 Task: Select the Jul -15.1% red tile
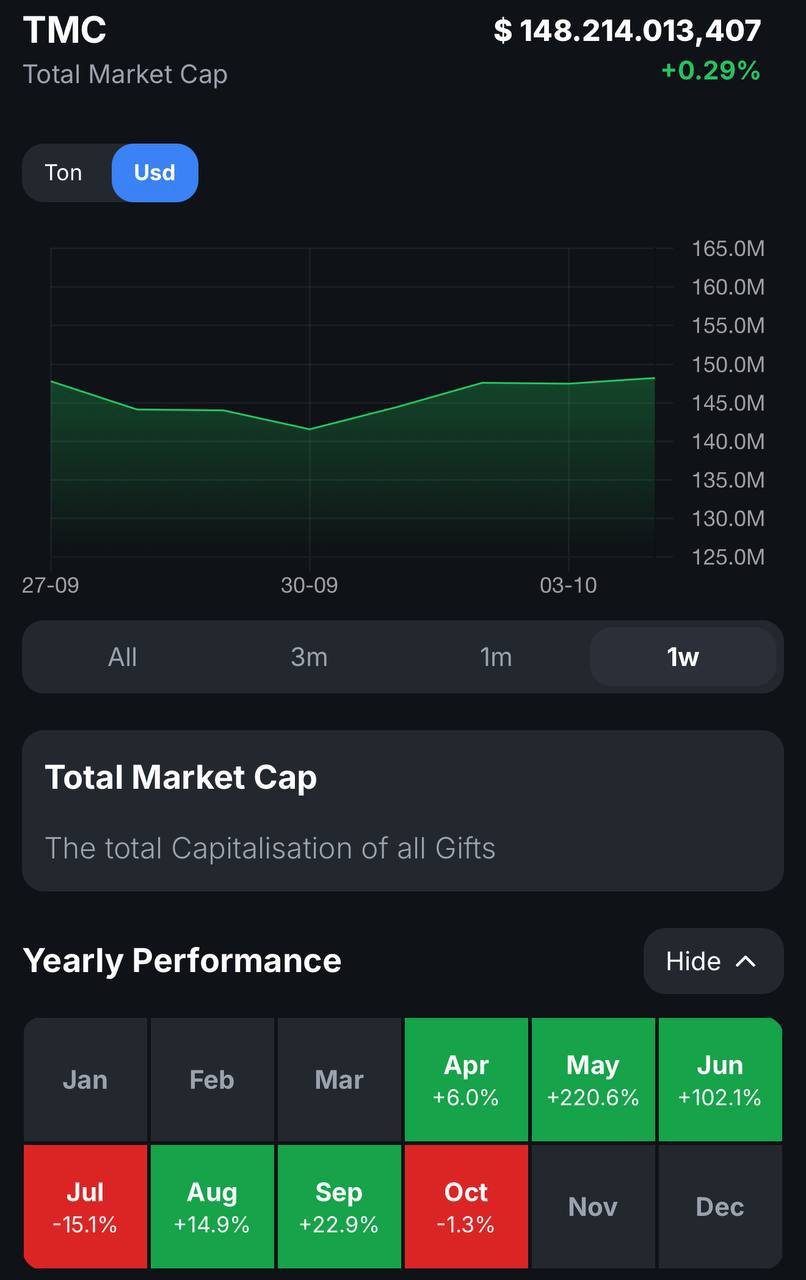85,1207
